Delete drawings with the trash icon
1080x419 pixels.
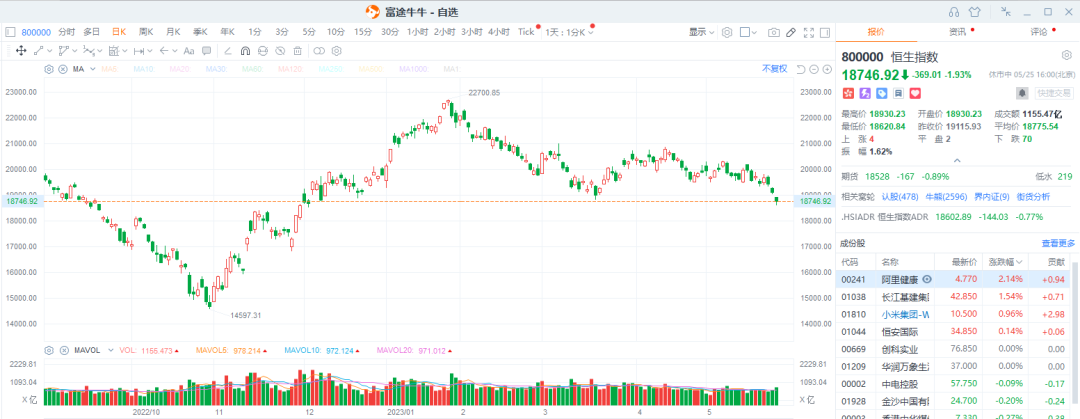point(298,50)
